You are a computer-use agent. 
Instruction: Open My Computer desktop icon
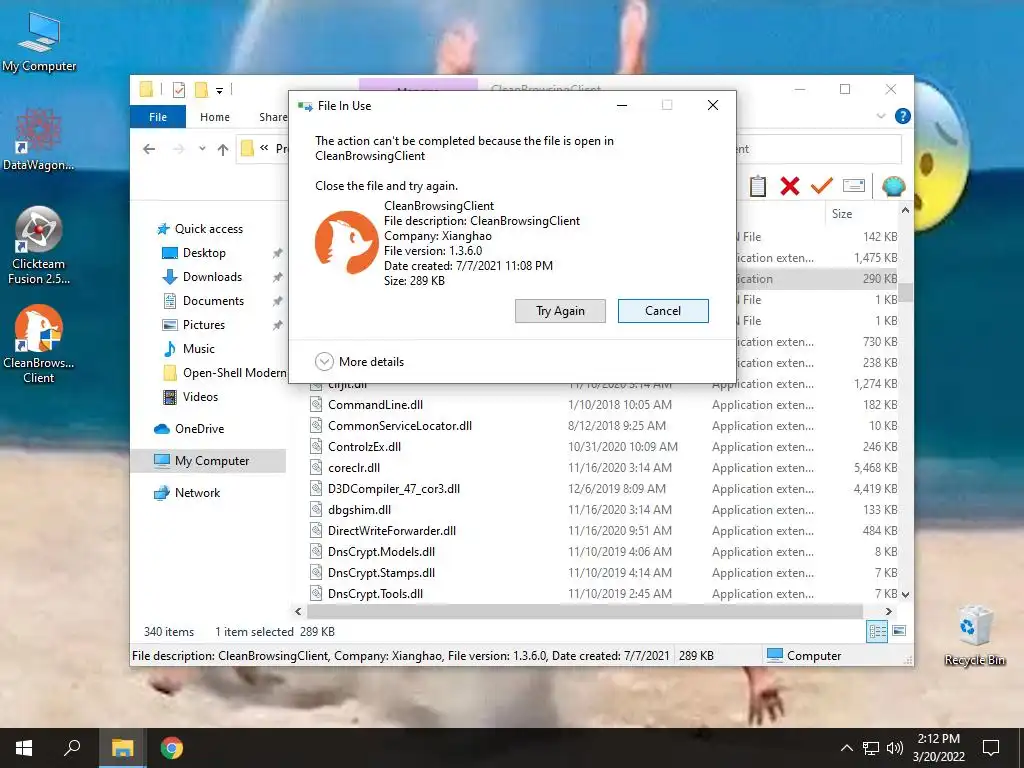pos(39,41)
